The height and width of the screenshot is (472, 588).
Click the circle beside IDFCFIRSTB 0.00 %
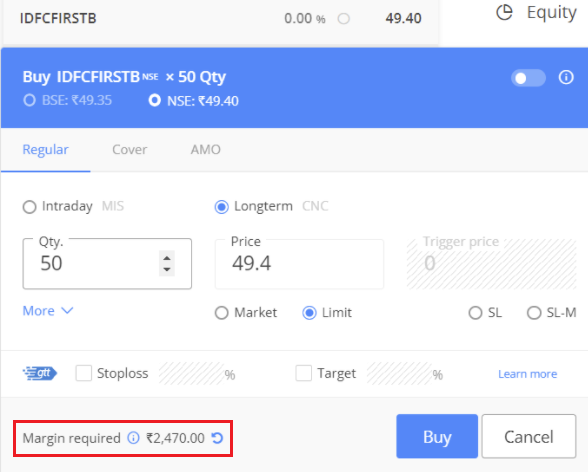click(344, 18)
